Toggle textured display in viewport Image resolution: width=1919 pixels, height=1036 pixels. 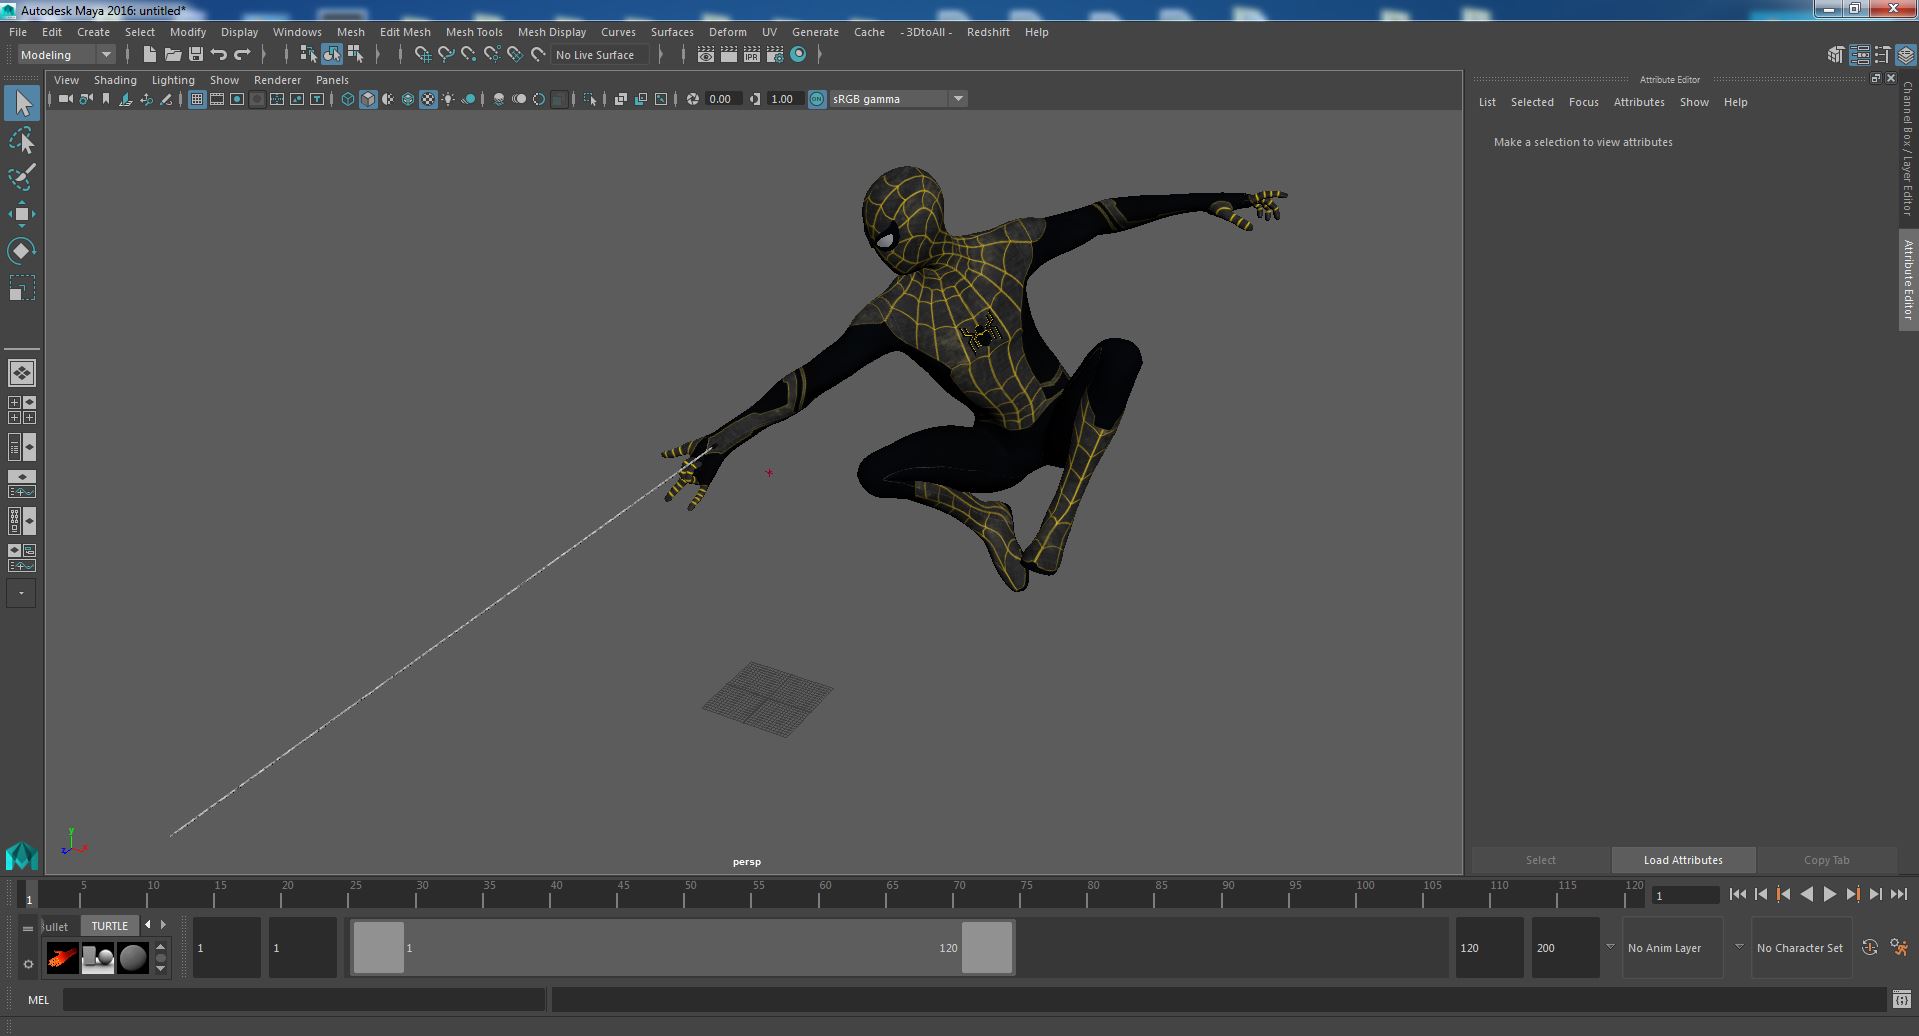(428, 99)
